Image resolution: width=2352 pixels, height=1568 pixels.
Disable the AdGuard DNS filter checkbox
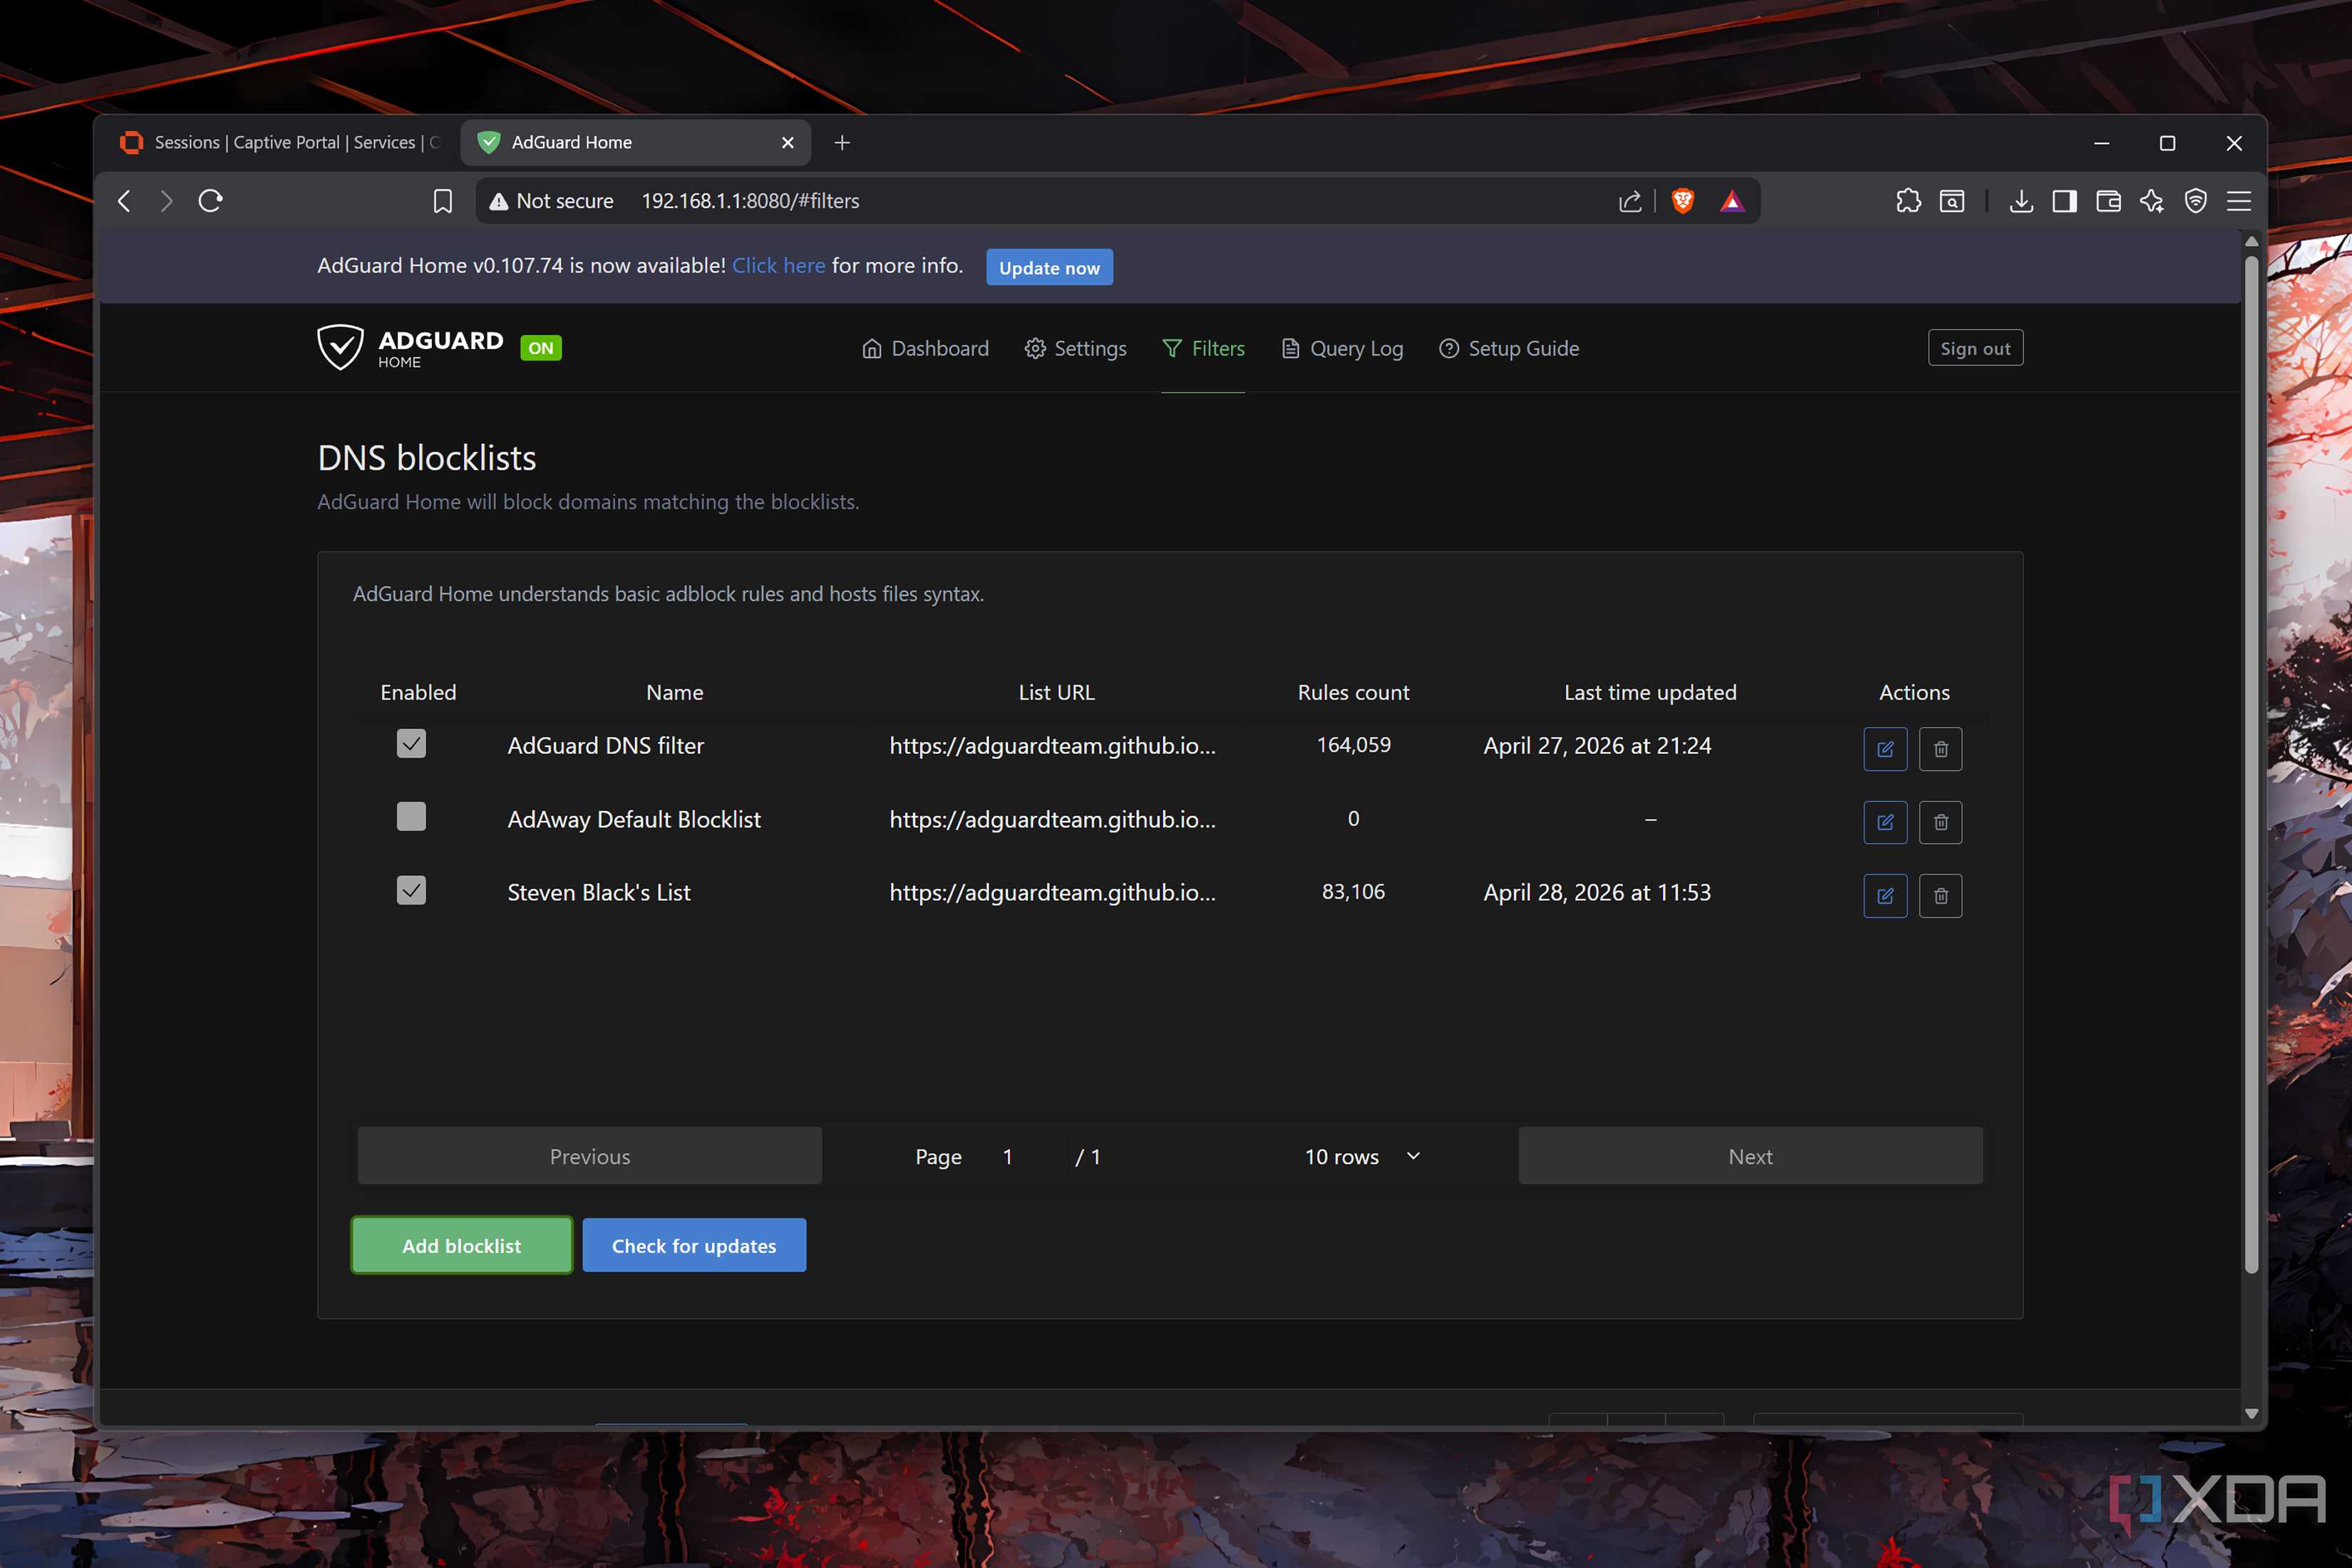coord(411,744)
